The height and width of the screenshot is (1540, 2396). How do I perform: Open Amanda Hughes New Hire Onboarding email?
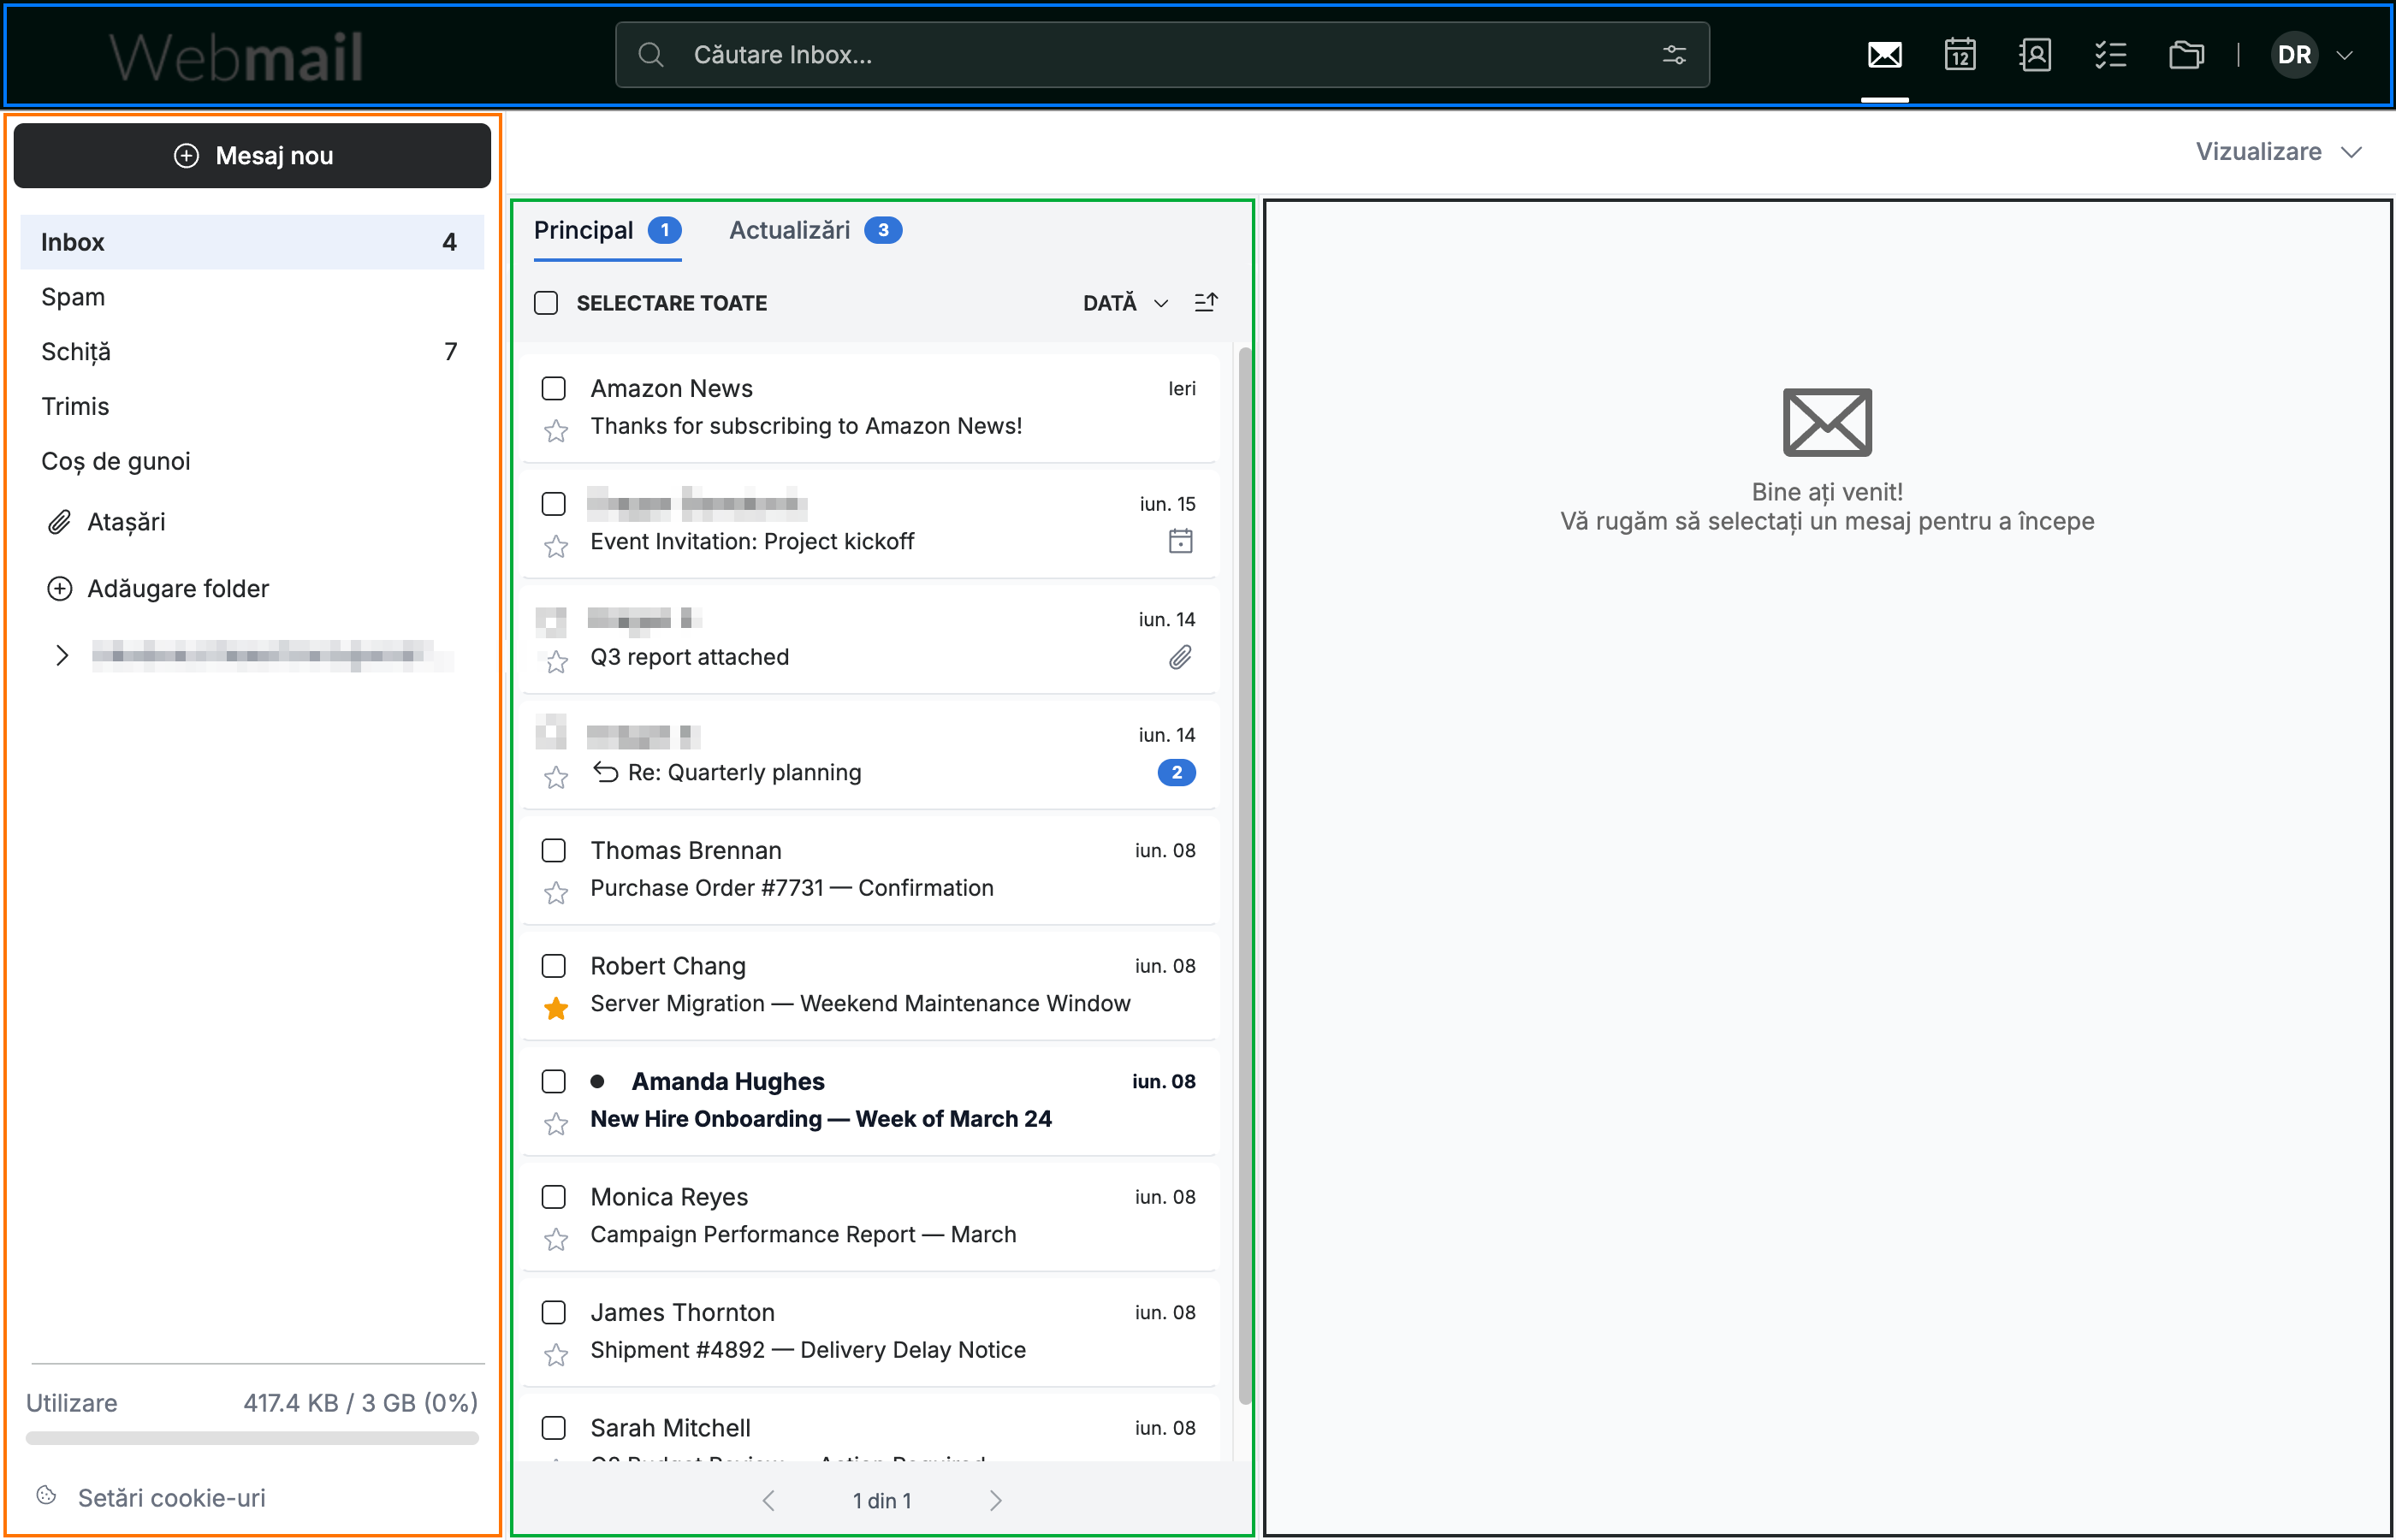tap(870, 1100)
